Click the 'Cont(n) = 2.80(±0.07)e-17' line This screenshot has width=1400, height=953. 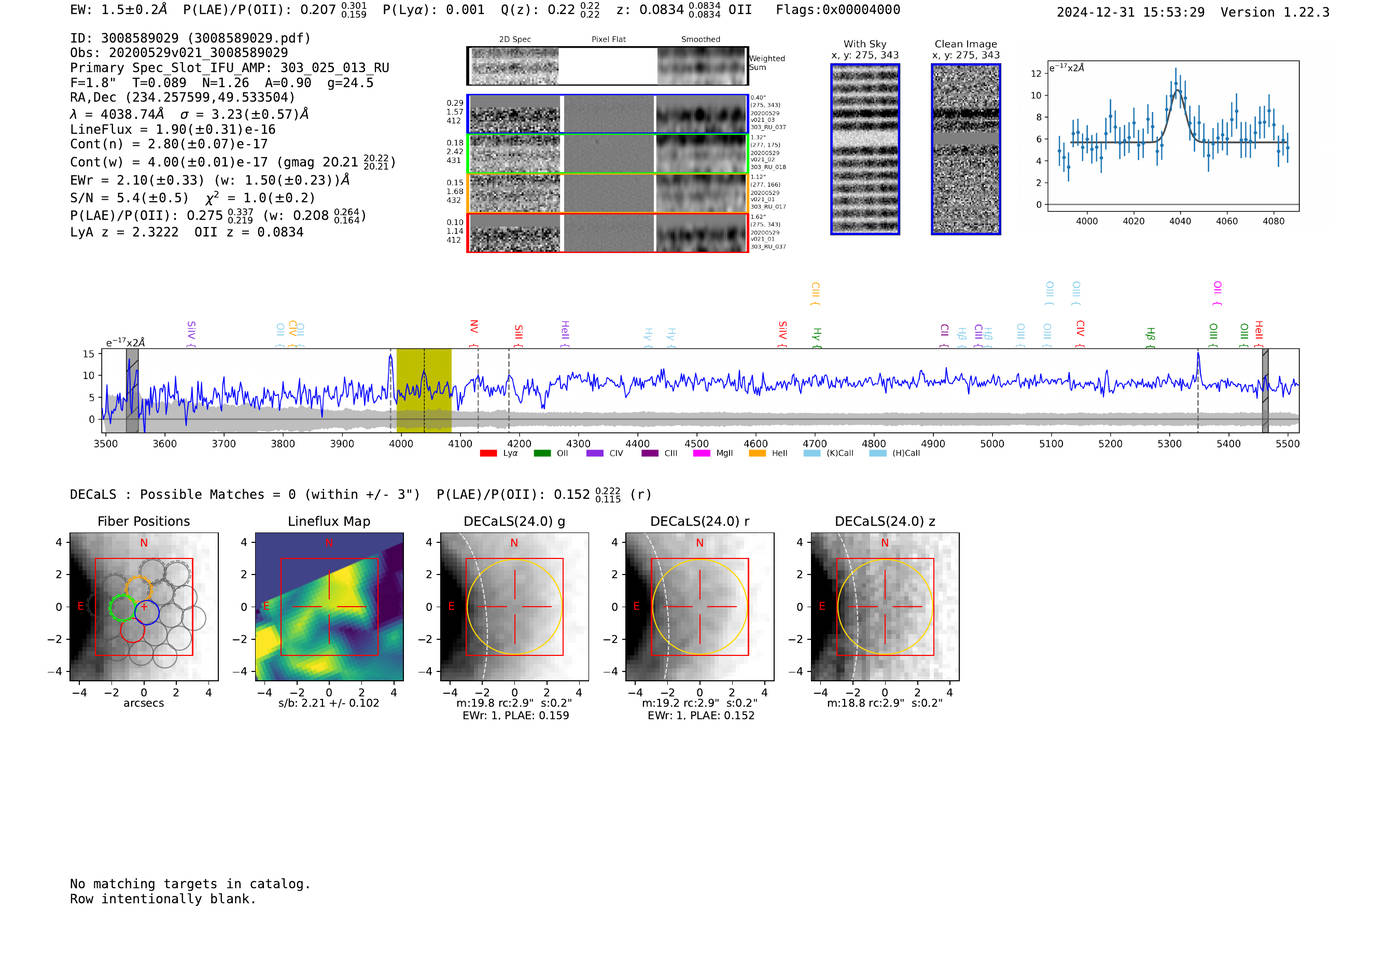pos(169,144)
